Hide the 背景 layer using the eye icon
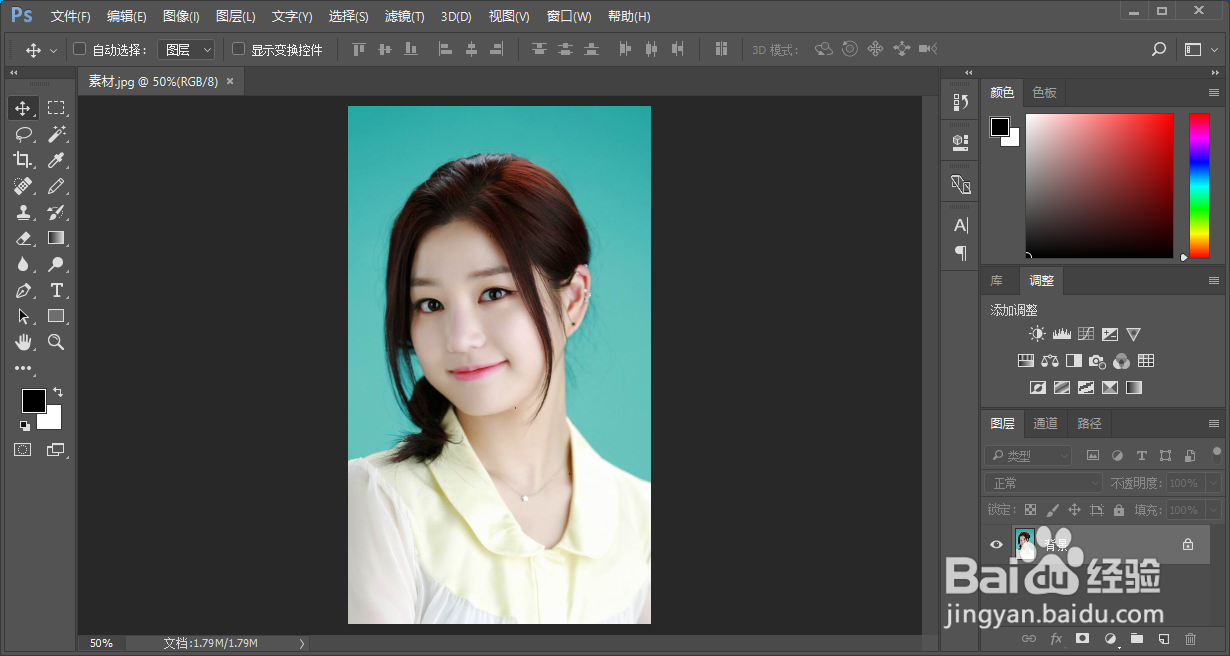Image resolution: width=1230 pixels, height=656 pixels. [x=996, y=544]
